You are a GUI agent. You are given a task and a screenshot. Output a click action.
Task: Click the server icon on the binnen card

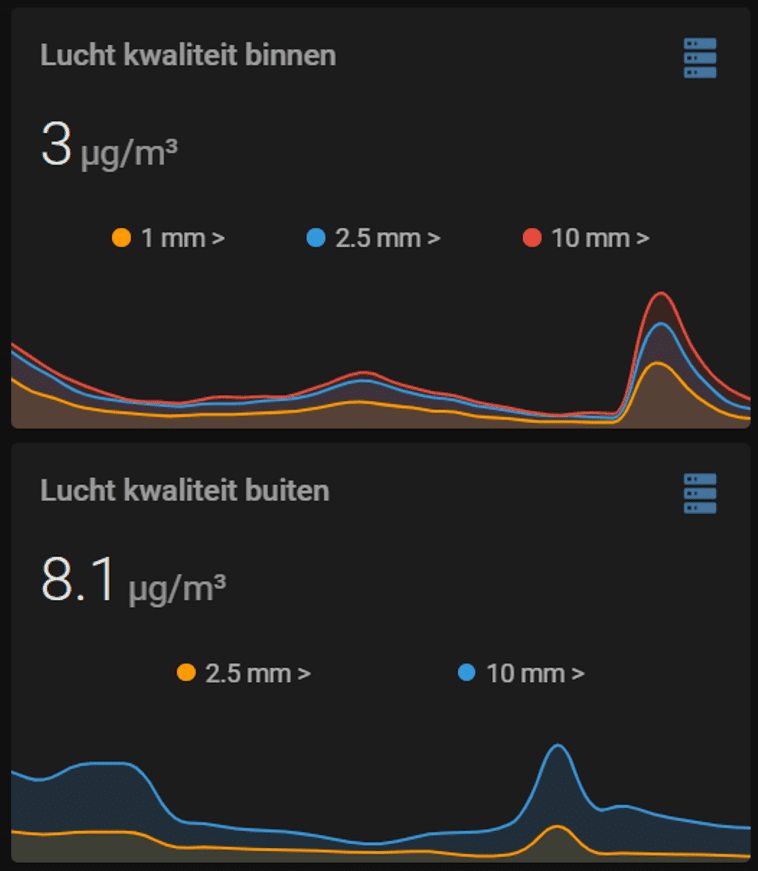[699, 59]
